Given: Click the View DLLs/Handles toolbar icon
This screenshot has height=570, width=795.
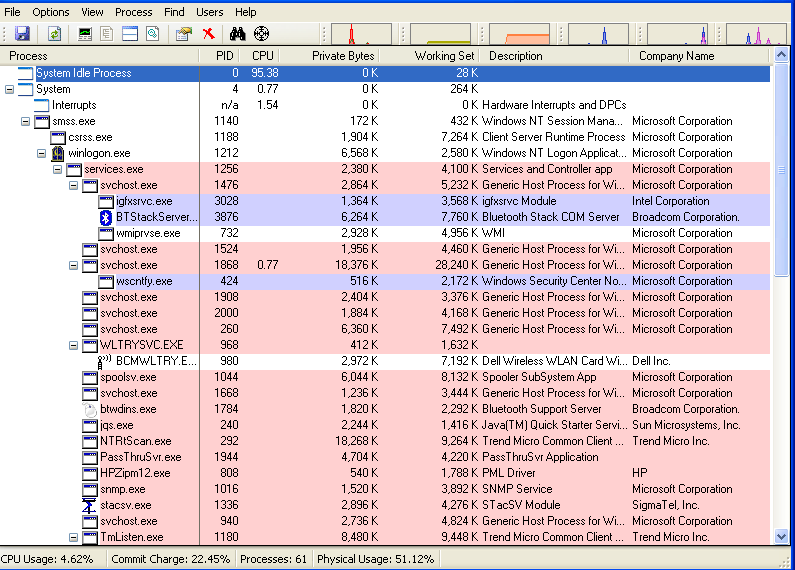Looking at the screenshot, I should (153, 34).
